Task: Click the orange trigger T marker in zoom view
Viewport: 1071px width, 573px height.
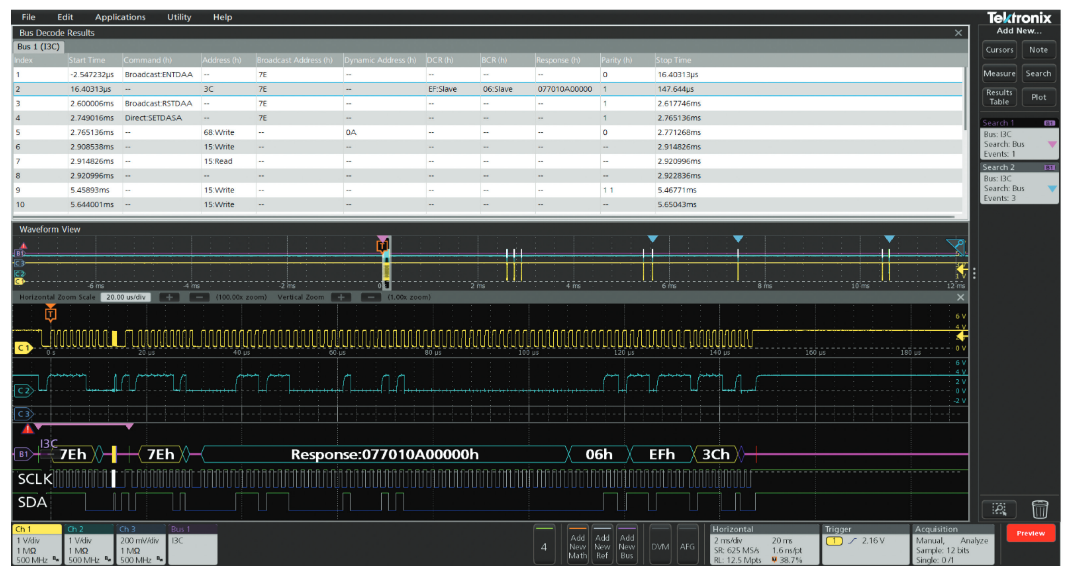Action: click(51, 314)
